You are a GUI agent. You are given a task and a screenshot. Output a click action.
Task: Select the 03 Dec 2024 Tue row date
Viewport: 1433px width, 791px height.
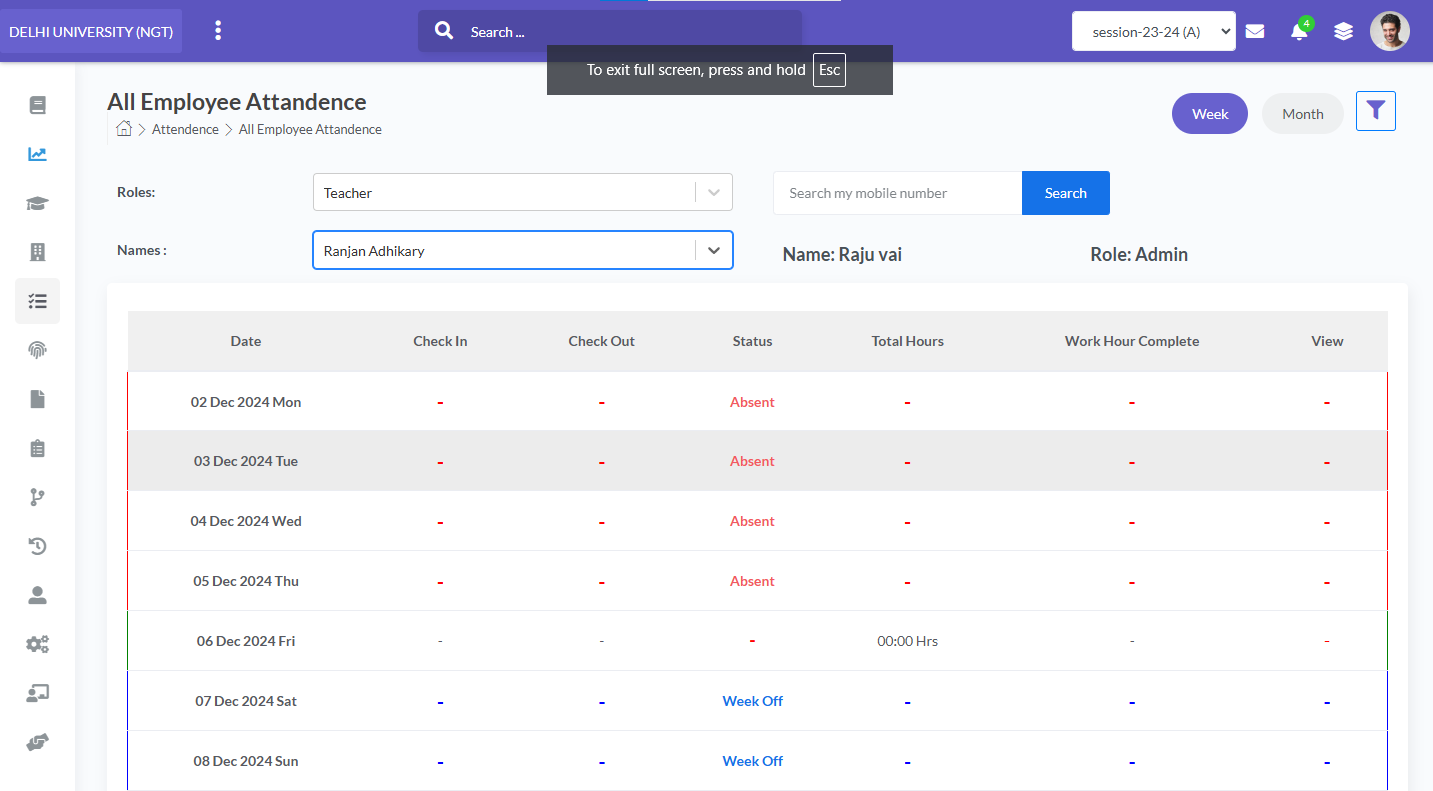pyautogui.click(x=246, y=461)
